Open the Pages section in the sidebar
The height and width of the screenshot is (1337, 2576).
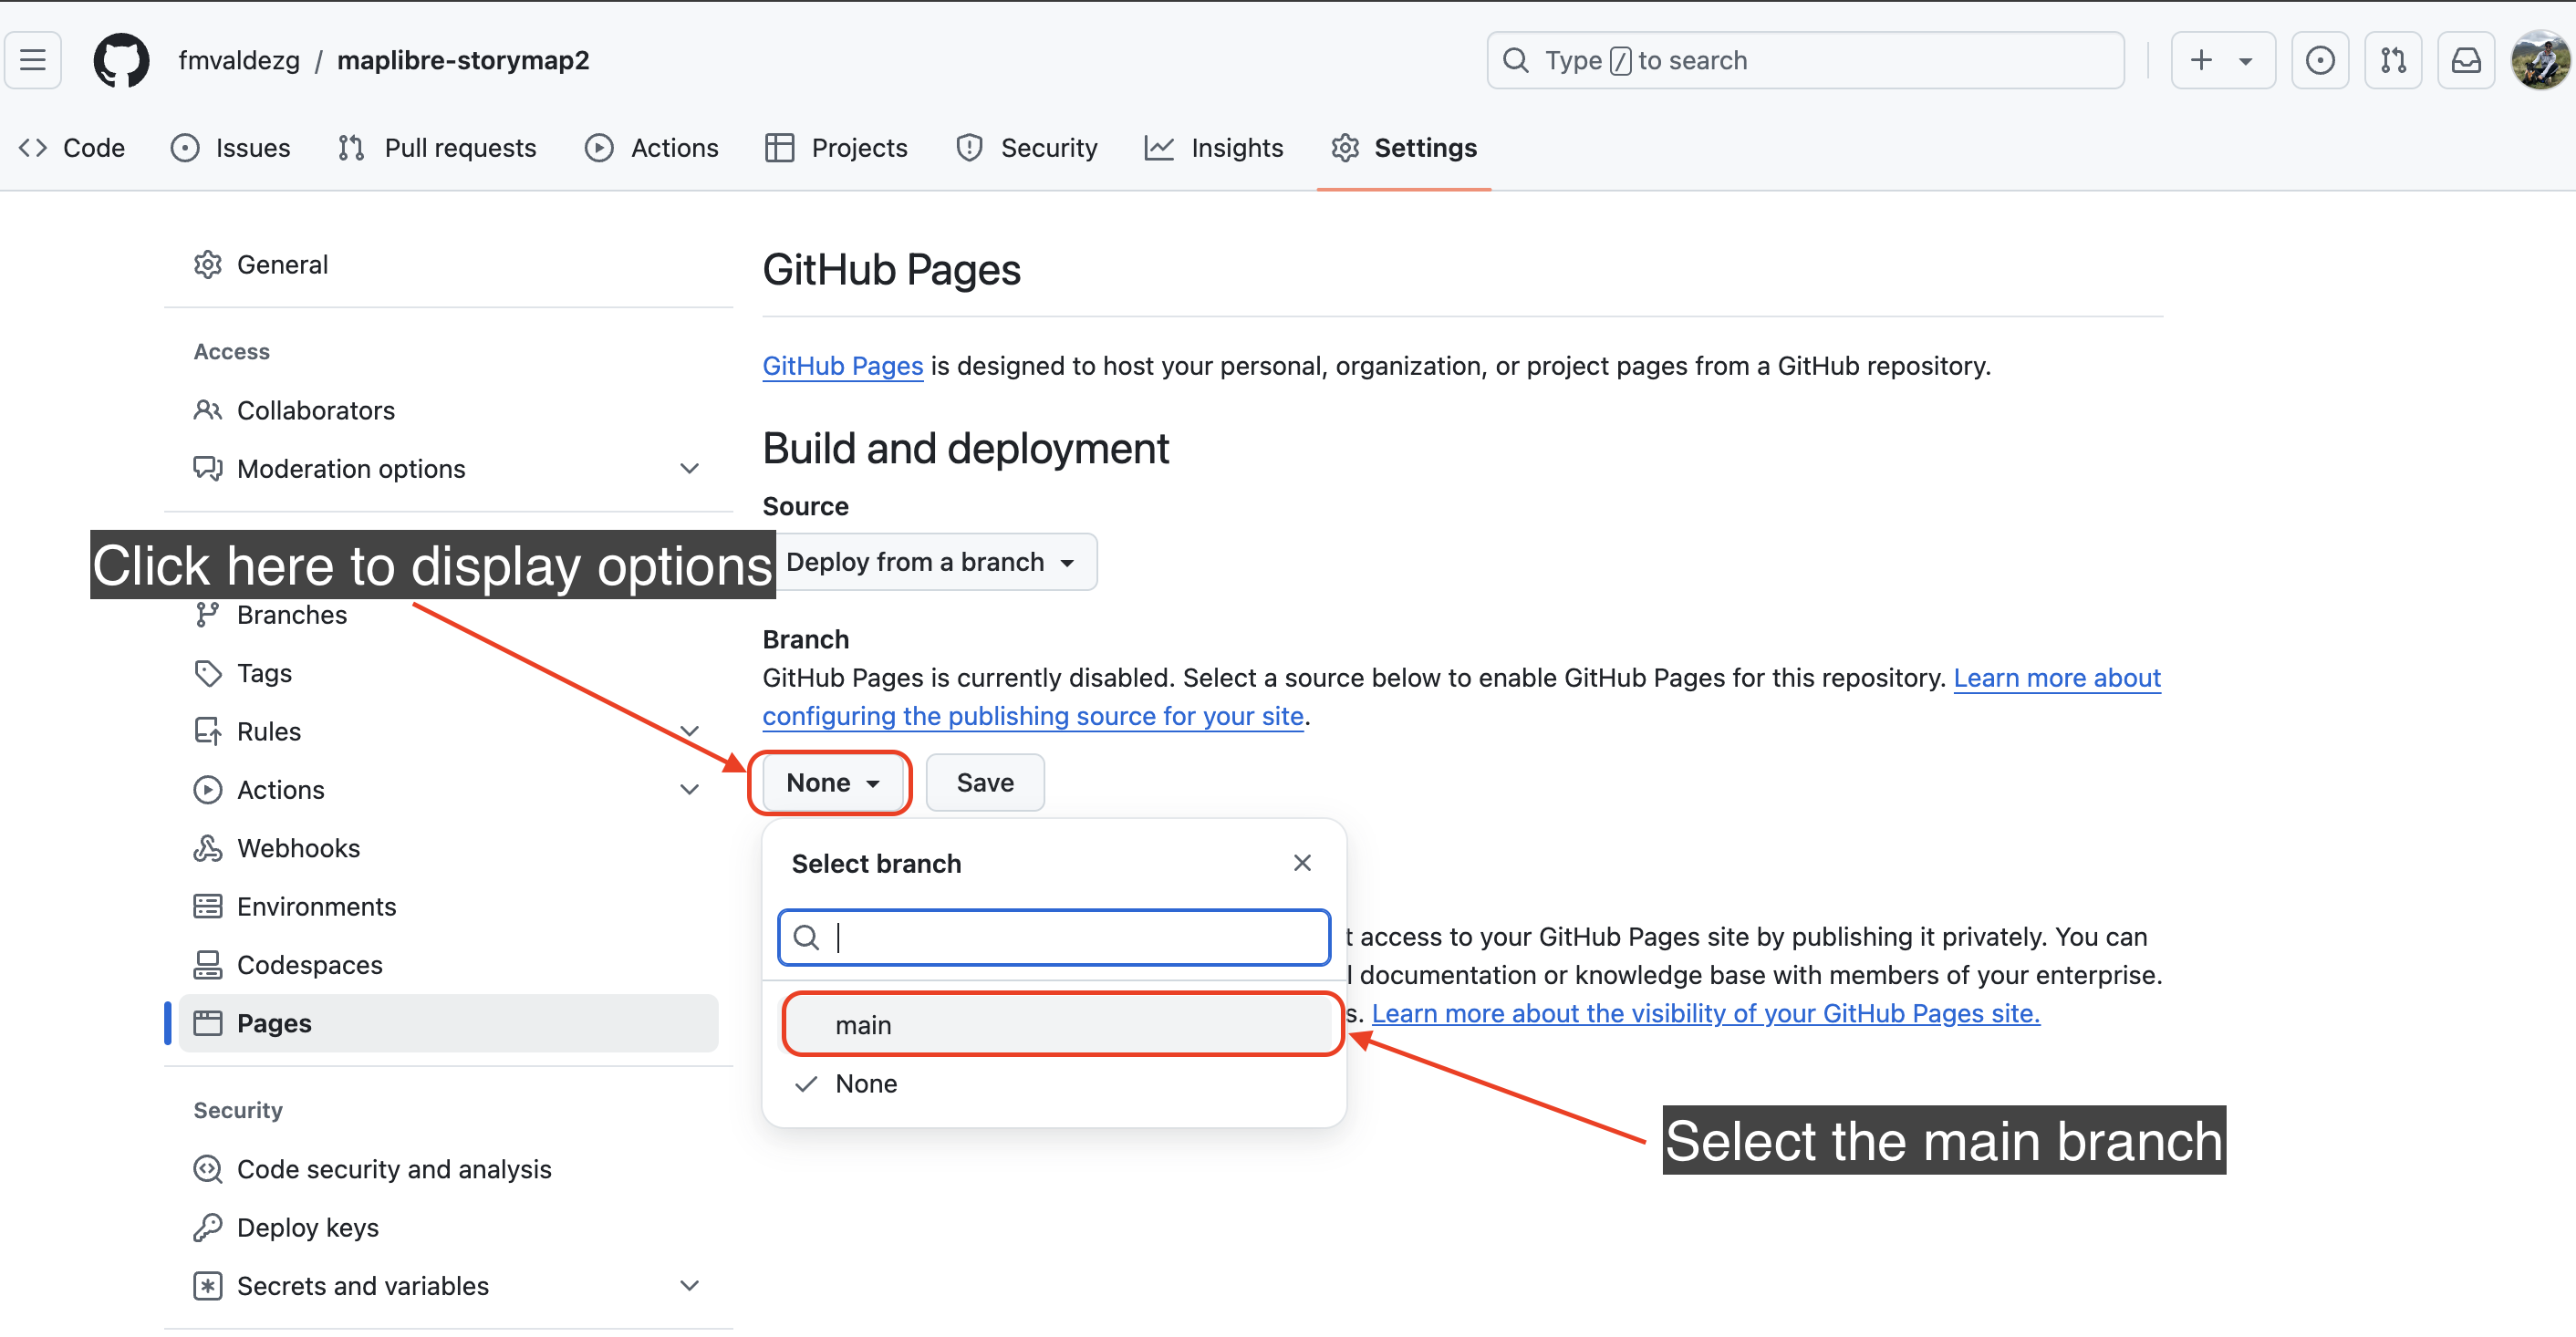(x=273, y=1023)
